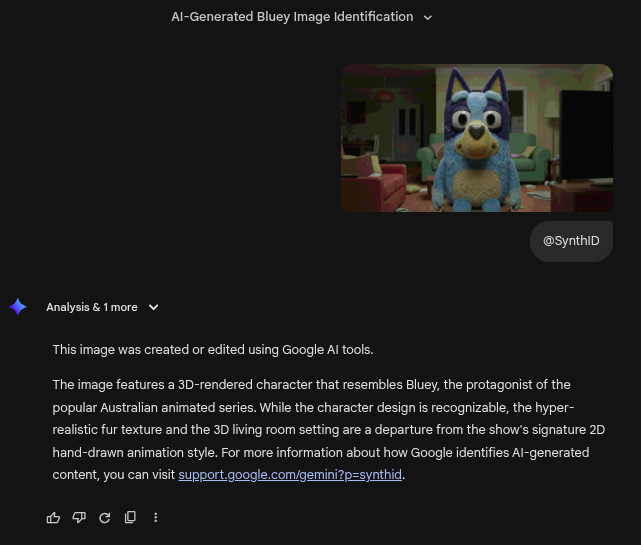Expand the chevron beside the conversation title
Screen dimensions: 641x545
click(428, 17)
